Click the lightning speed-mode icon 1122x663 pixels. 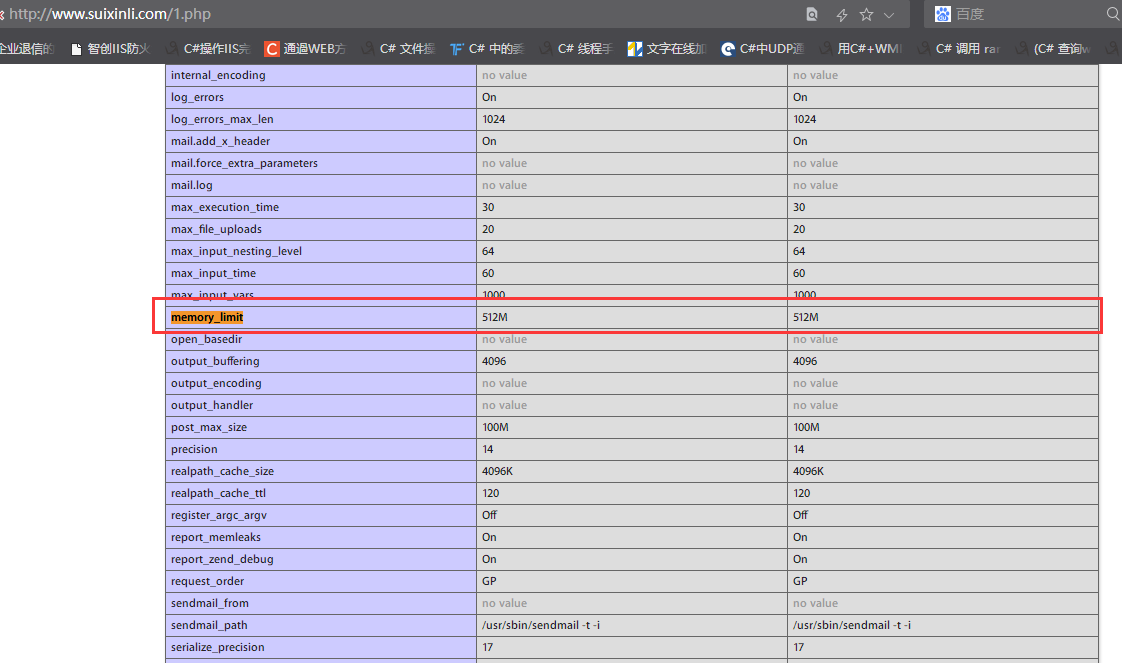pos(841,14)
